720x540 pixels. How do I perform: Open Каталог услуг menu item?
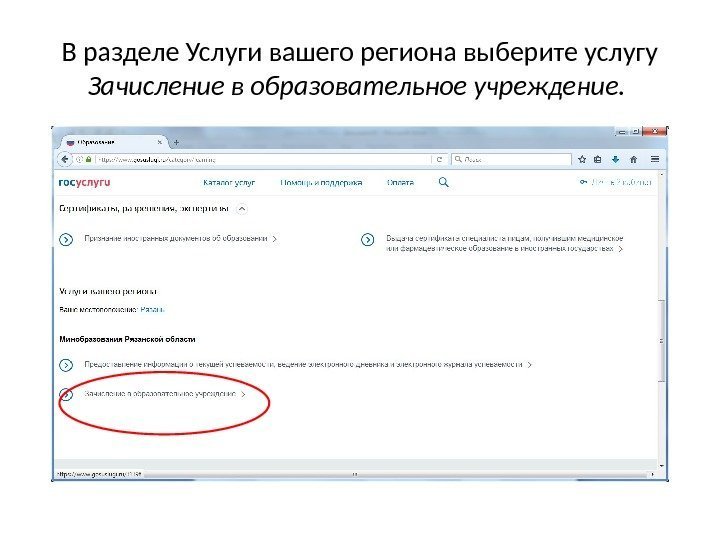click(x=229, y=182)
